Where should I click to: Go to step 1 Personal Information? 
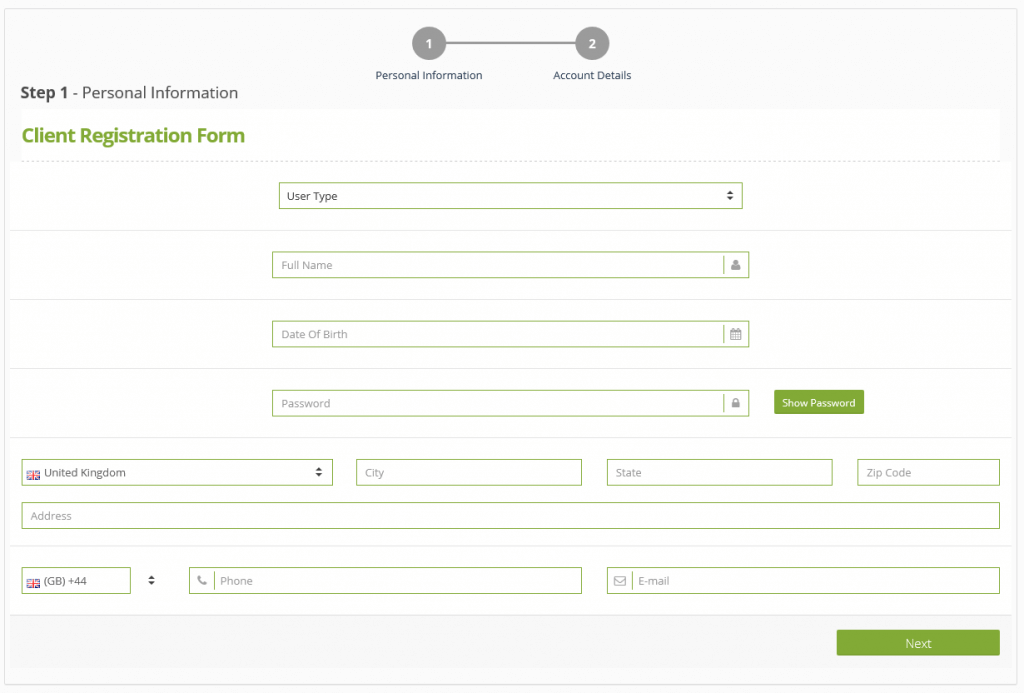click(x=429, y=44)
